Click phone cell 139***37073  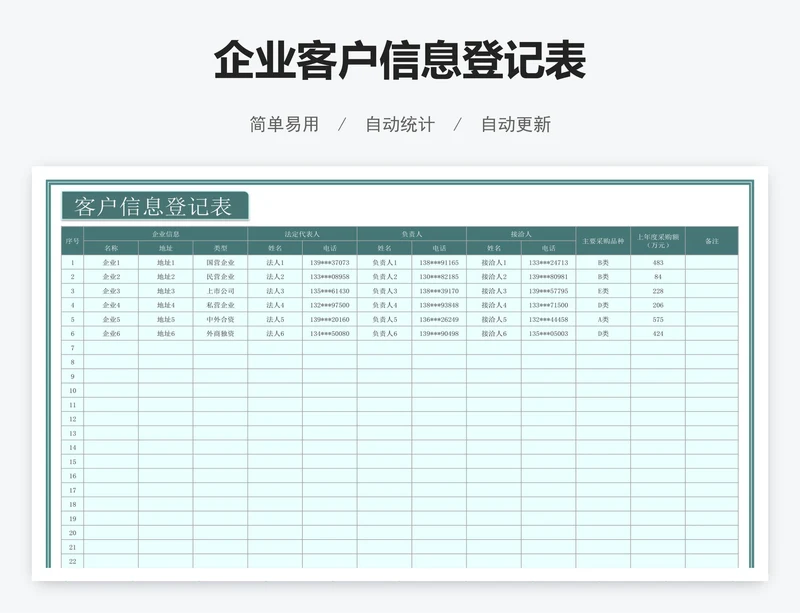pos(330,262)
